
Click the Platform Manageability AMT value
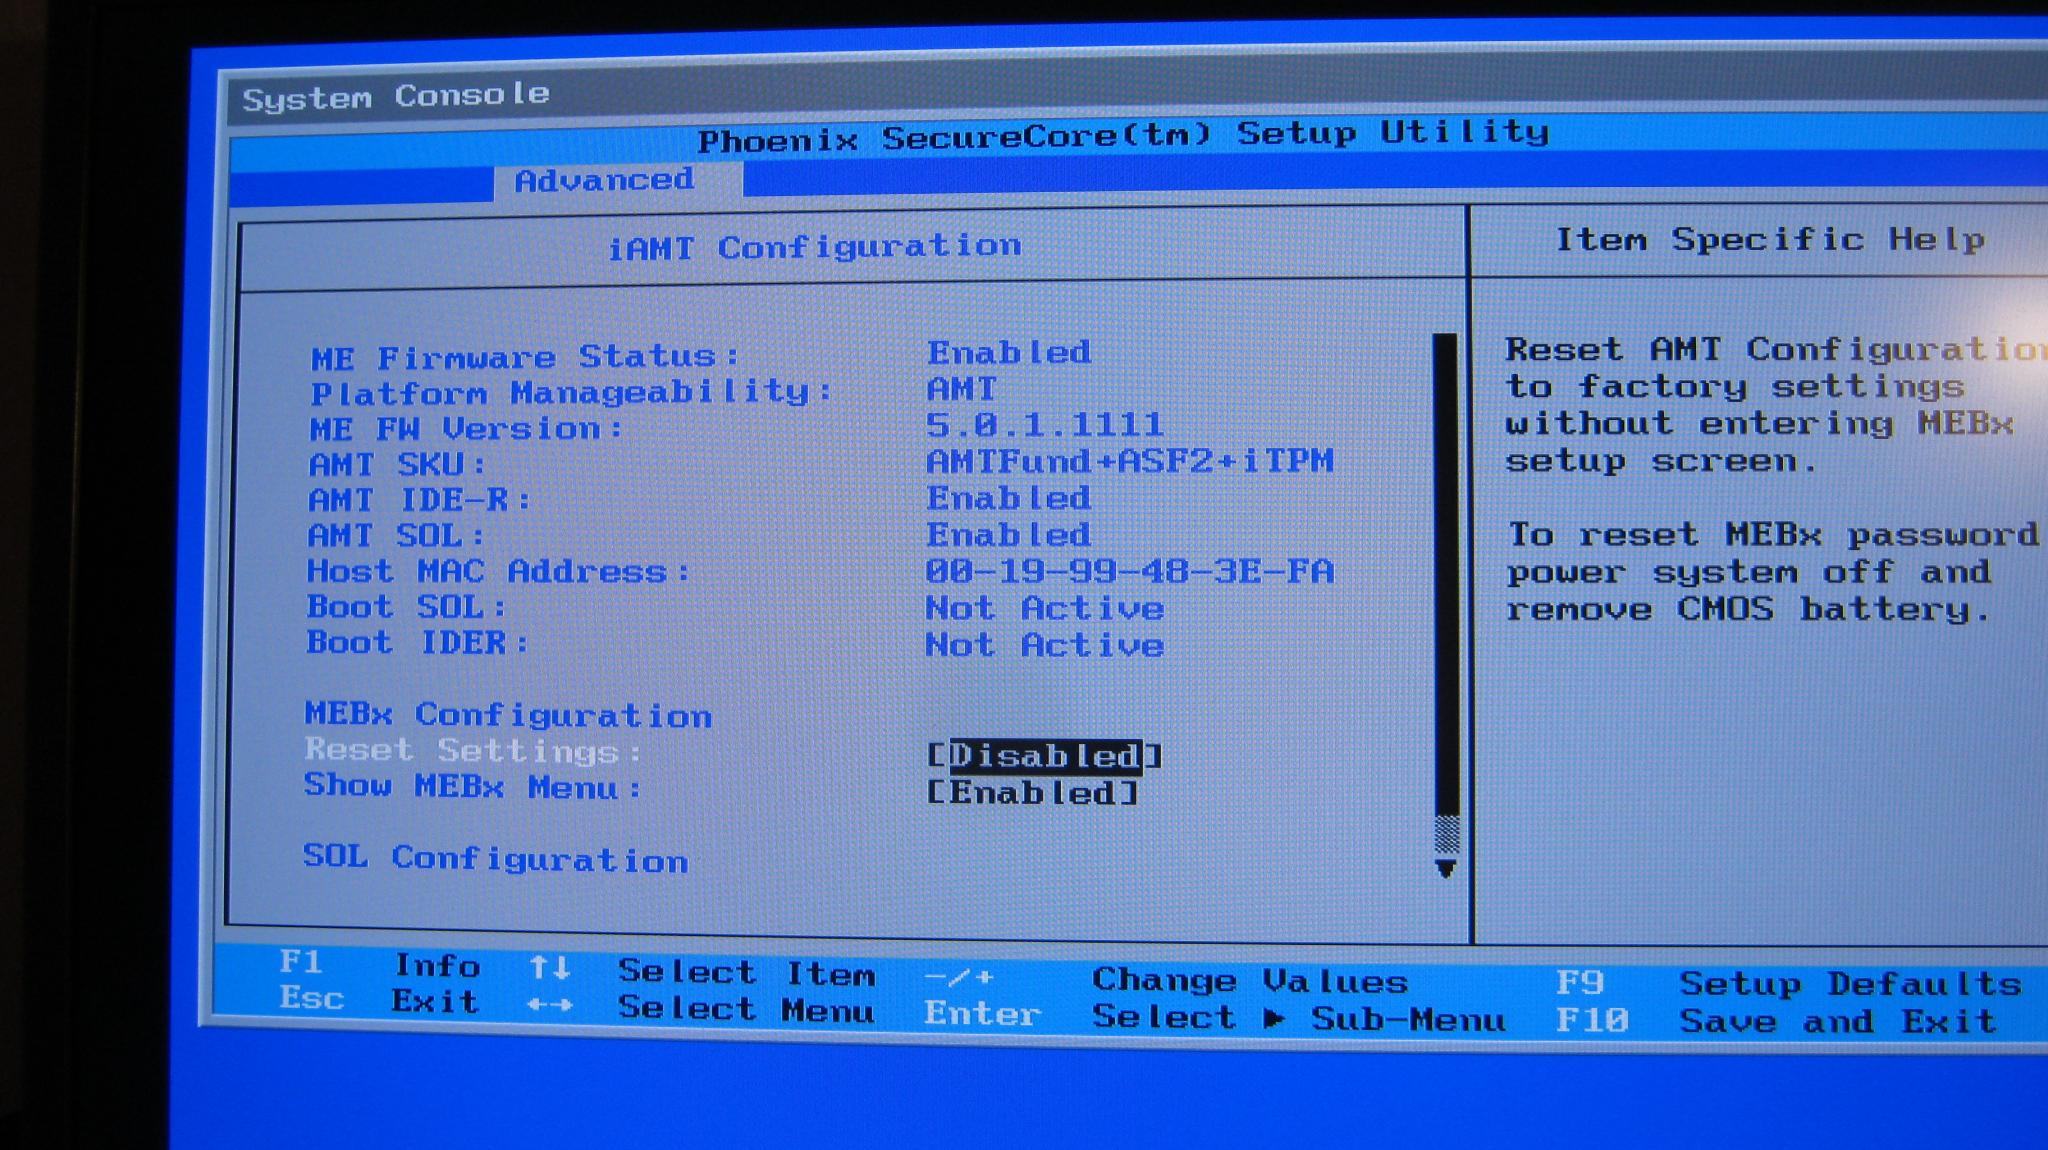(962, 388)
